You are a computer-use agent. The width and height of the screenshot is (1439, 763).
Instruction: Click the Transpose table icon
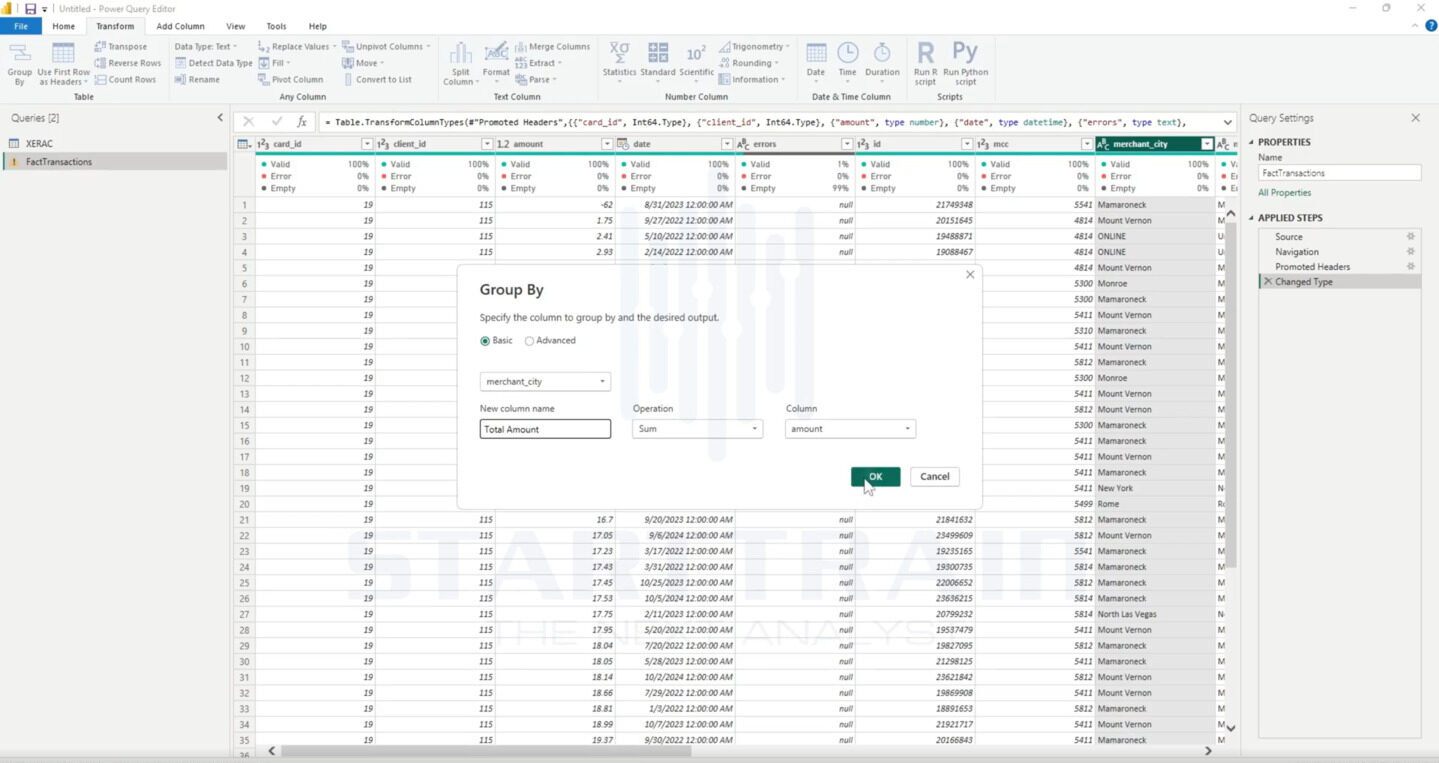click(121, 47)
